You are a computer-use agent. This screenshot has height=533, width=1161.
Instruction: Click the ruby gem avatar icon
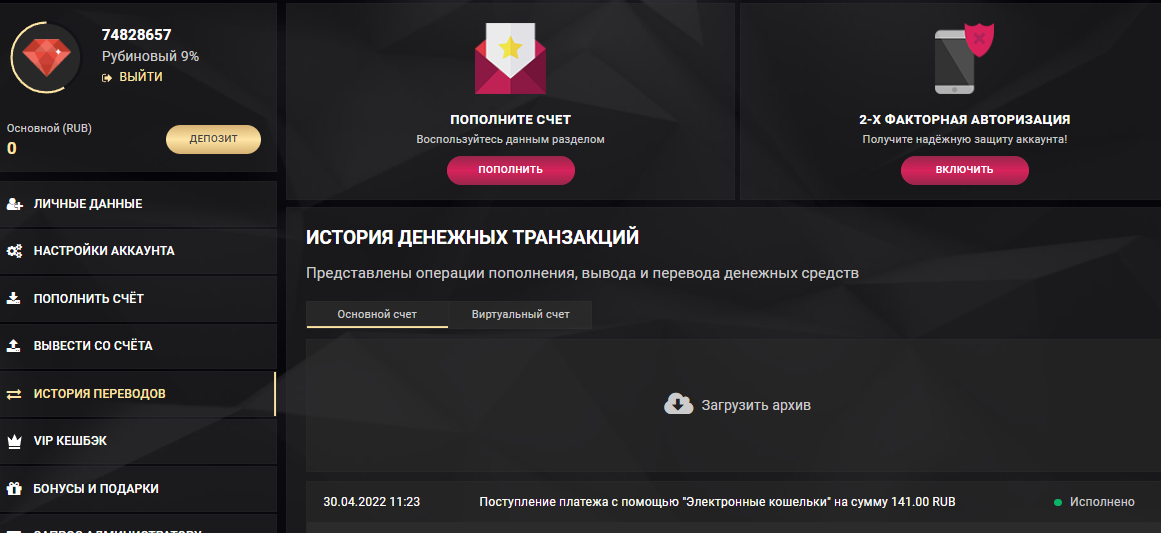coord(44,58)
